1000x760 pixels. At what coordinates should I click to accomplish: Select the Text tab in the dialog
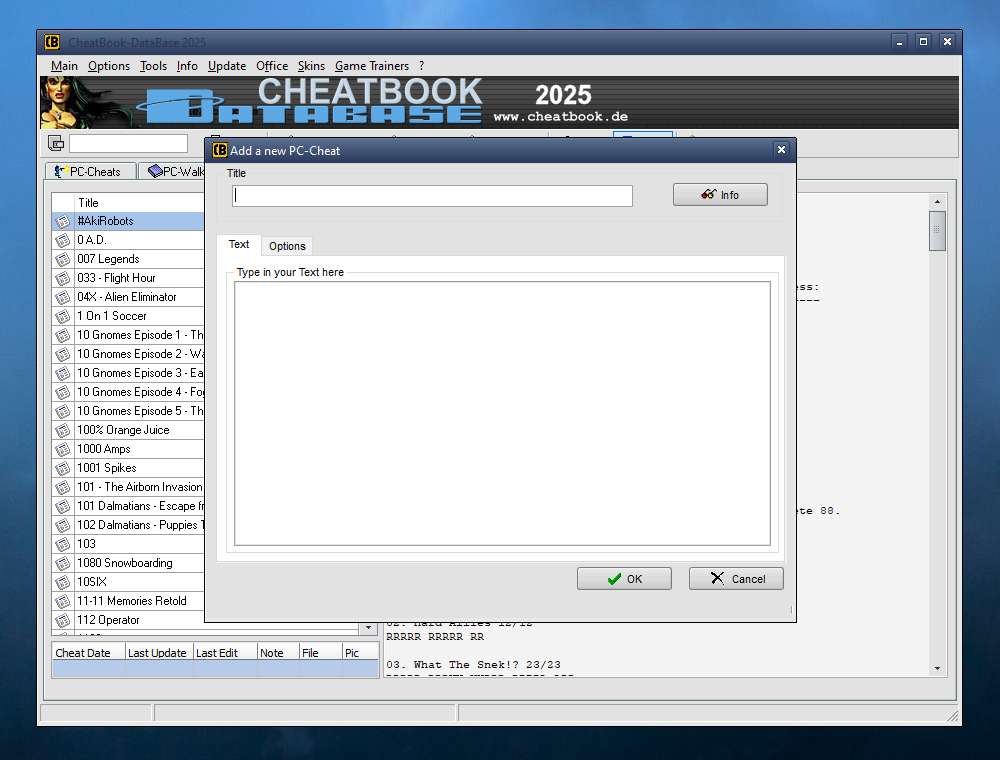click(x=239, y=244)
